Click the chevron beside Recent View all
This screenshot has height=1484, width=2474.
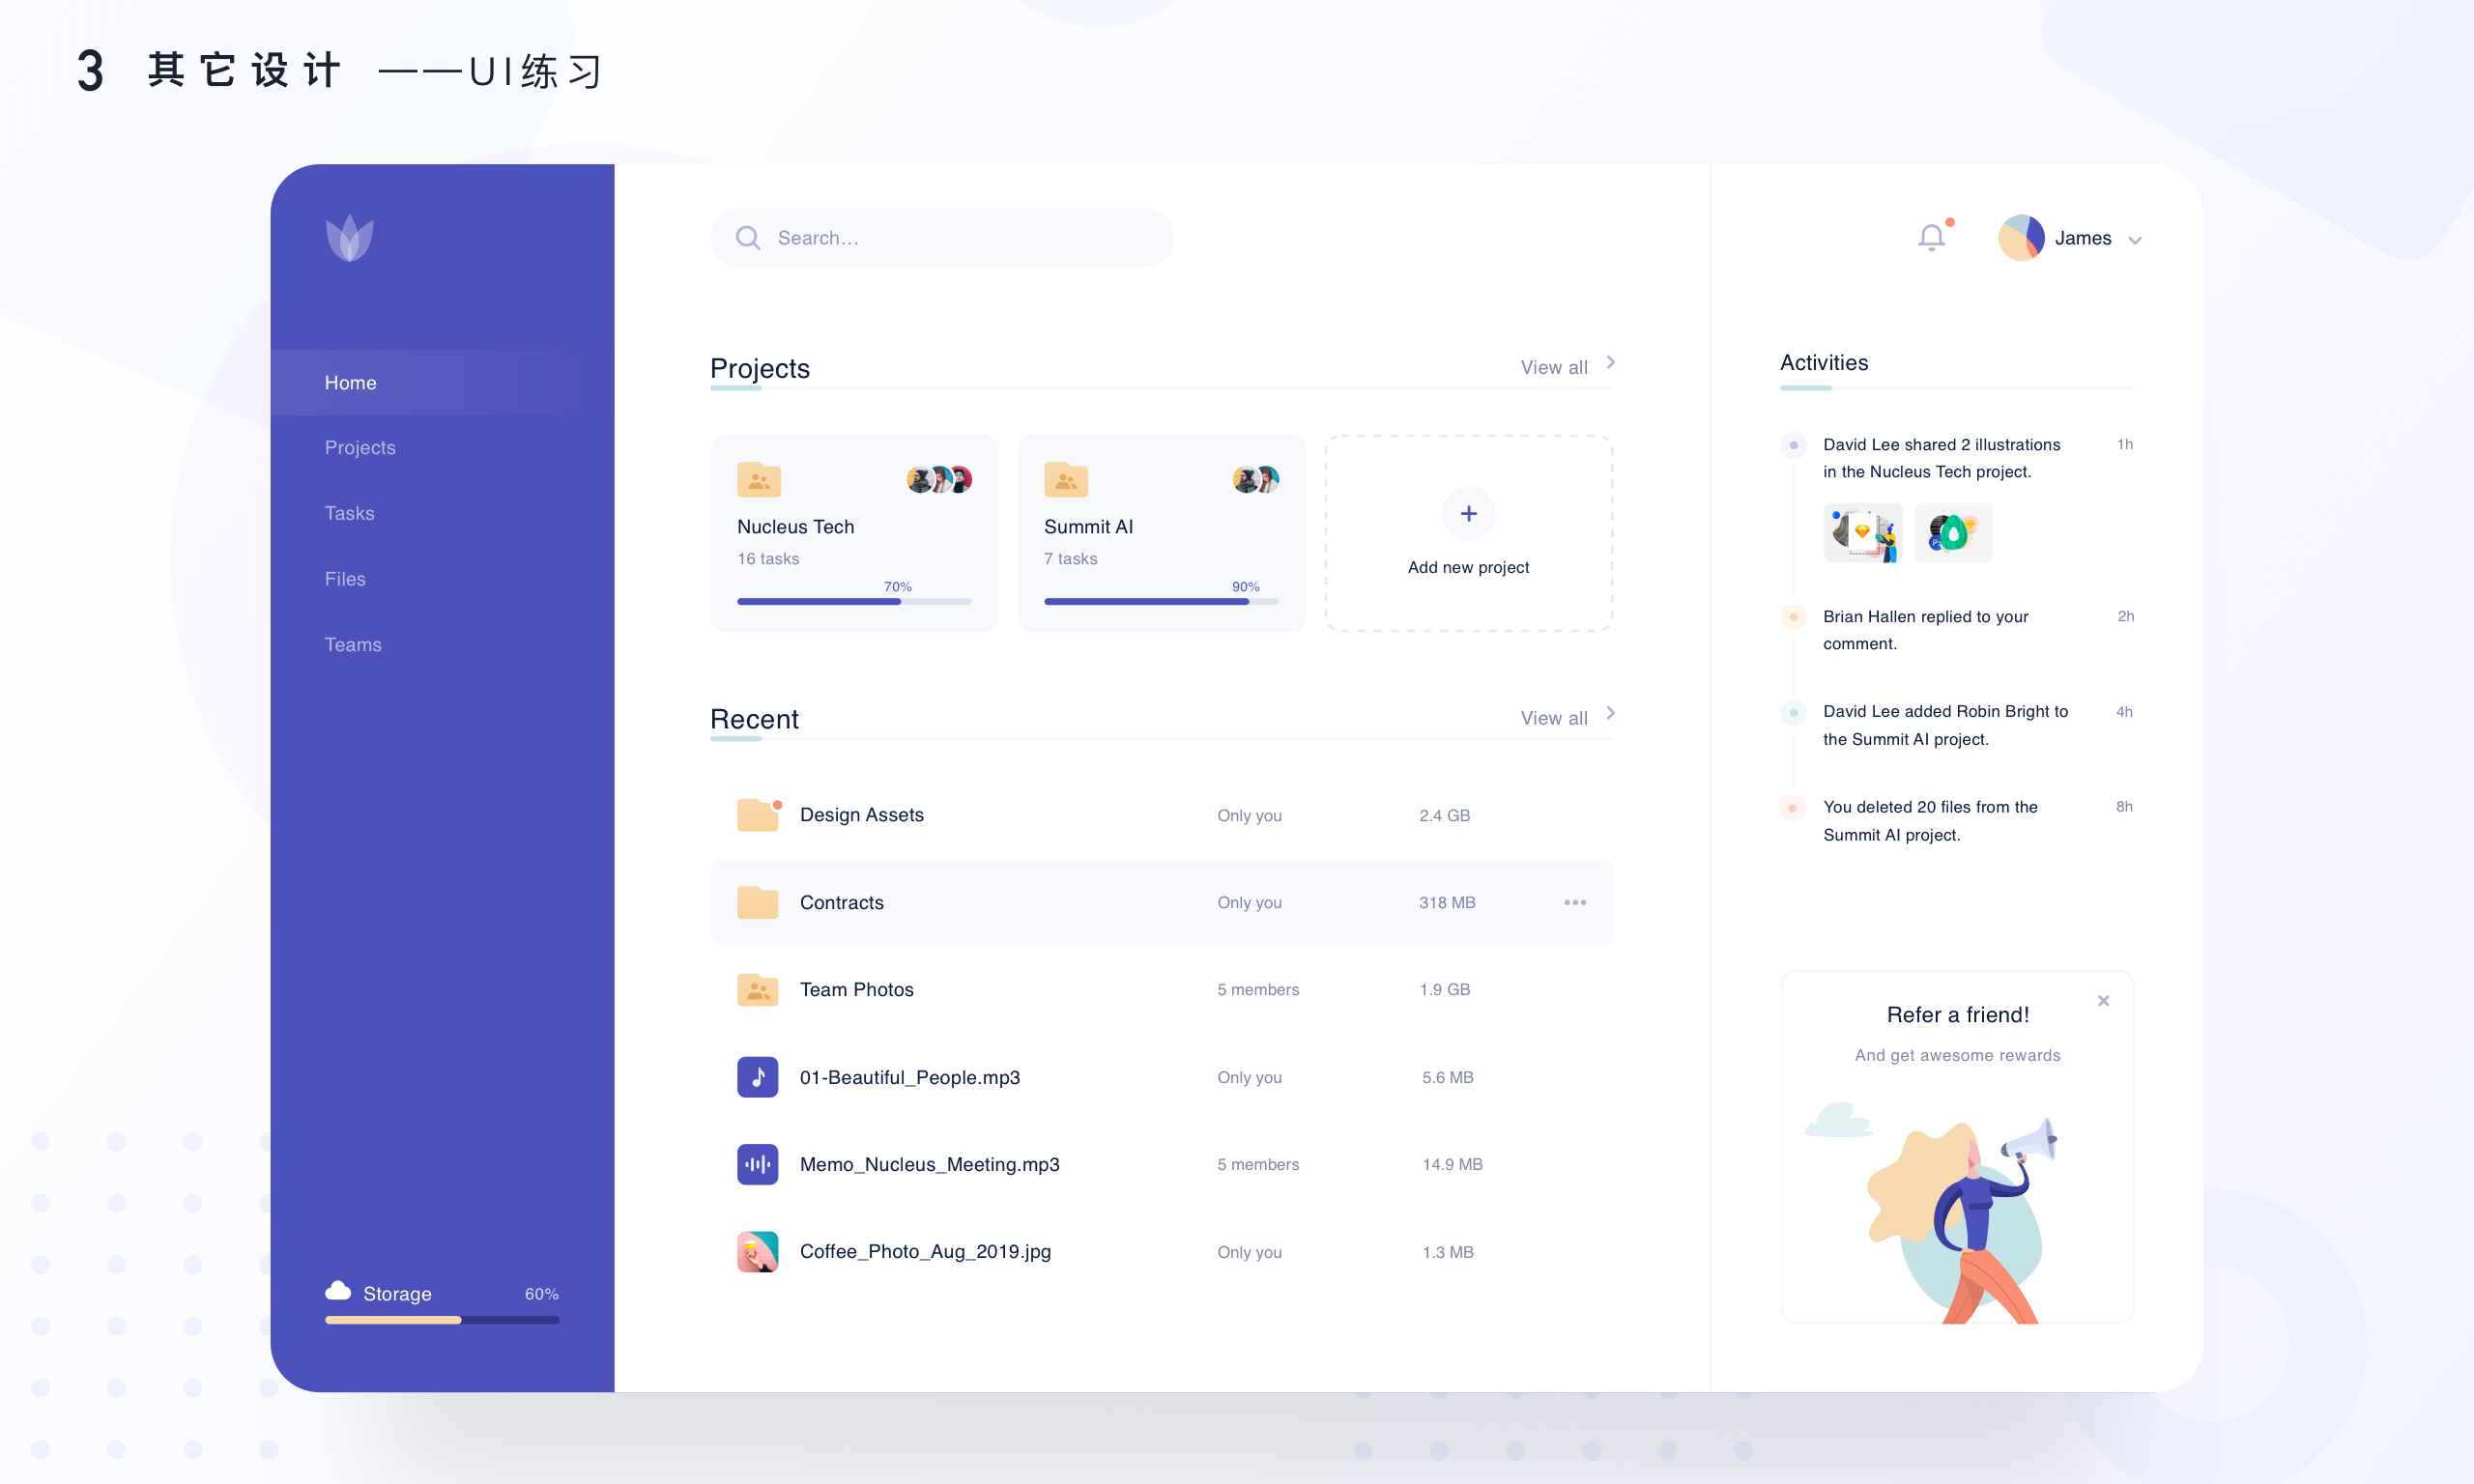tap(1610, 714)
